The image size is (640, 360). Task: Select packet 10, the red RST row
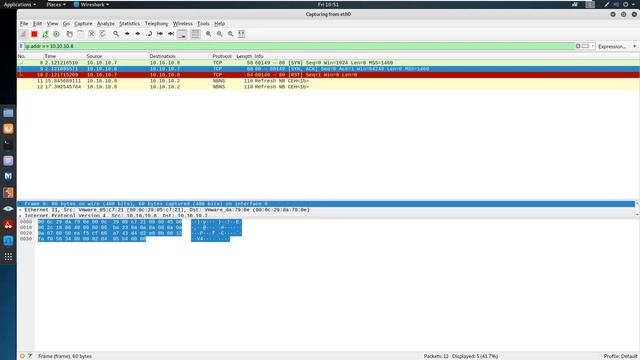pyautogui.click(x=328, y=75)
